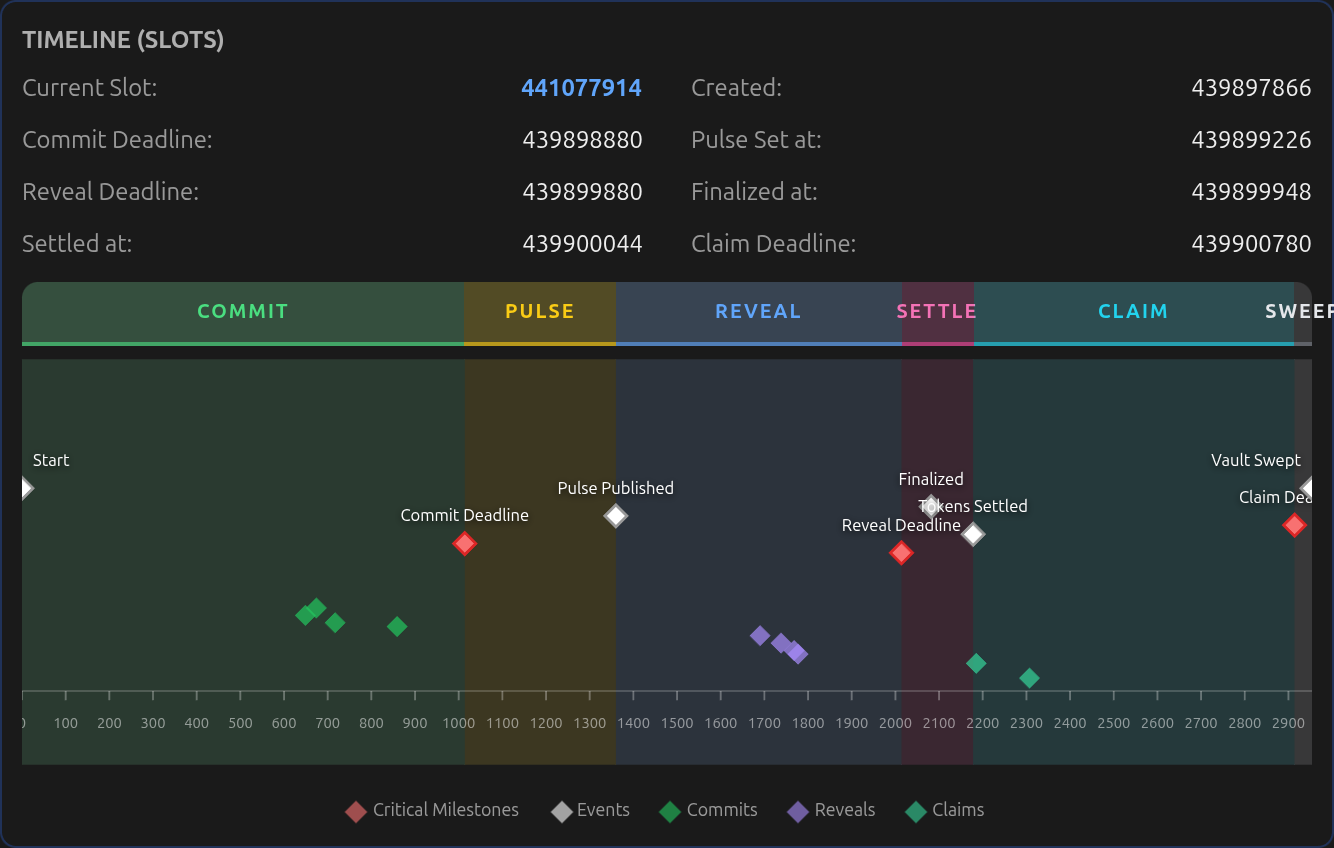
Task: Click the red Commit Deadline diamond marker
Action: 464,544
